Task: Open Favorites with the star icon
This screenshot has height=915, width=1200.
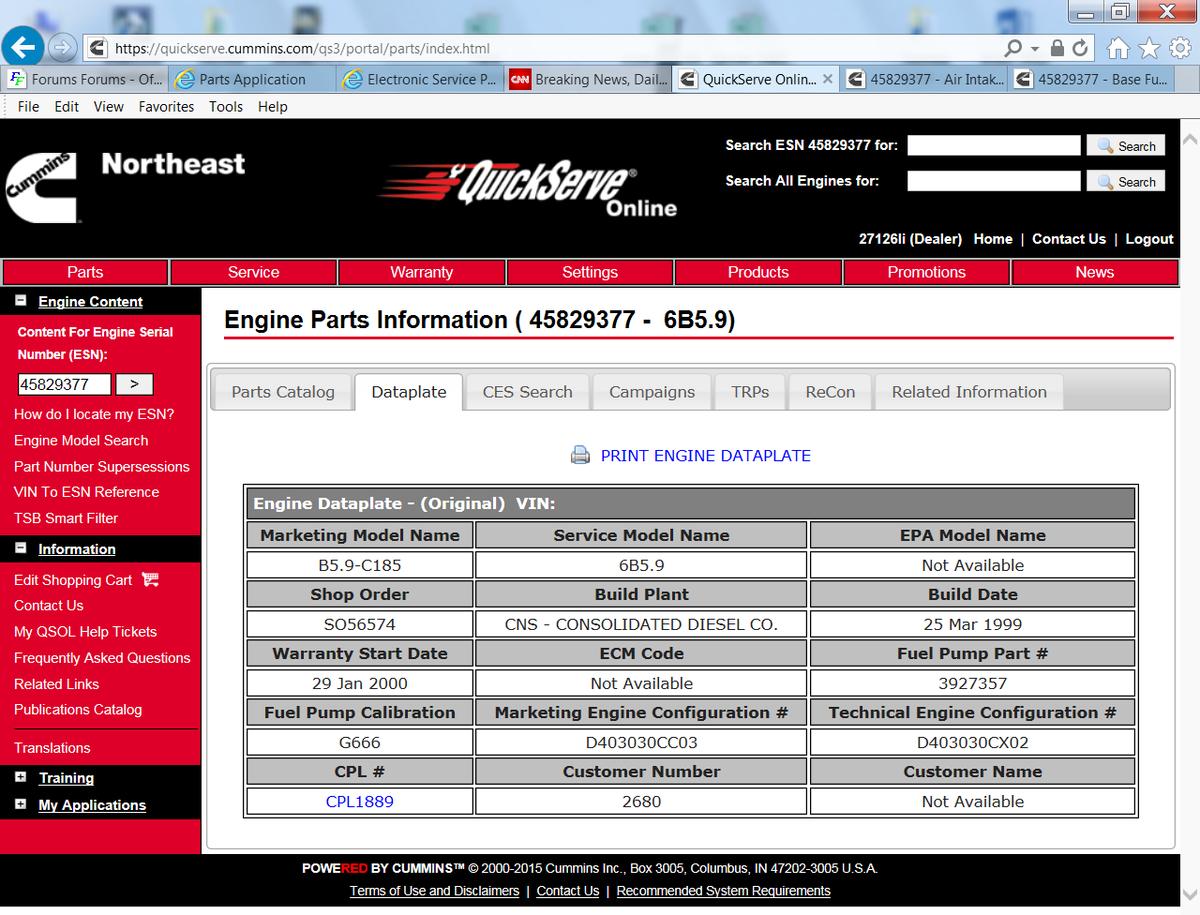Action: coord(1150,47)
